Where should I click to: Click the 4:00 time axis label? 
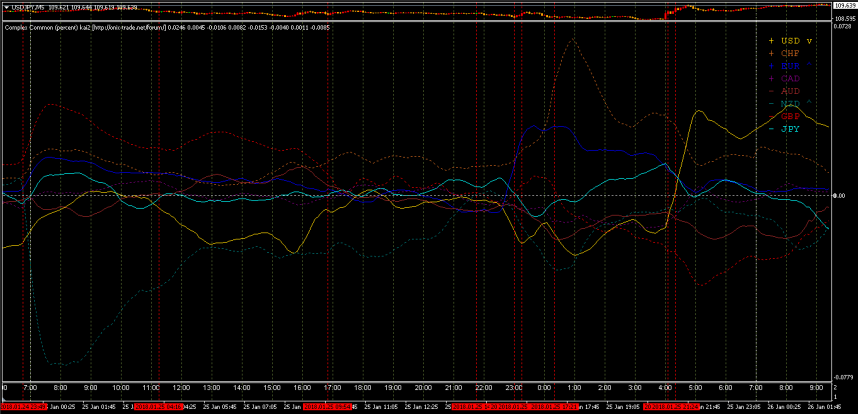coord(665,387)
